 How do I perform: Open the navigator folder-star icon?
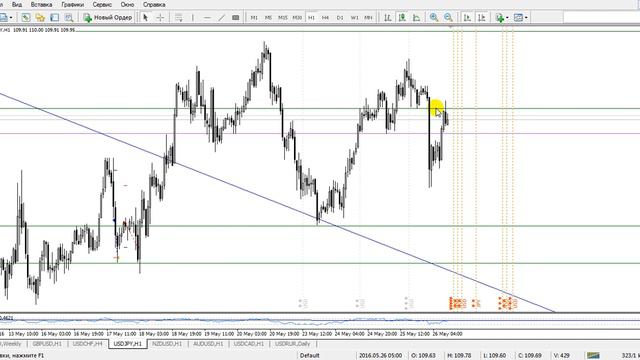(x=40, y=18)
